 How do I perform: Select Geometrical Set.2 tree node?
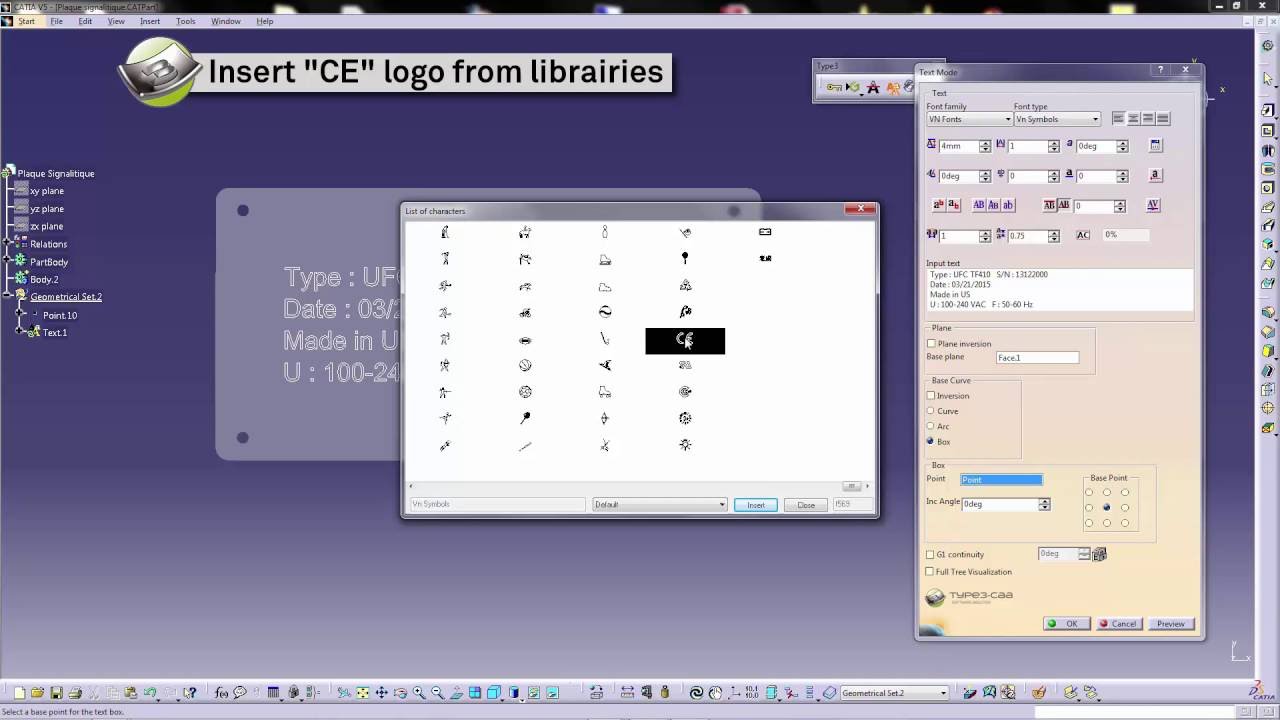coord(66,297)
